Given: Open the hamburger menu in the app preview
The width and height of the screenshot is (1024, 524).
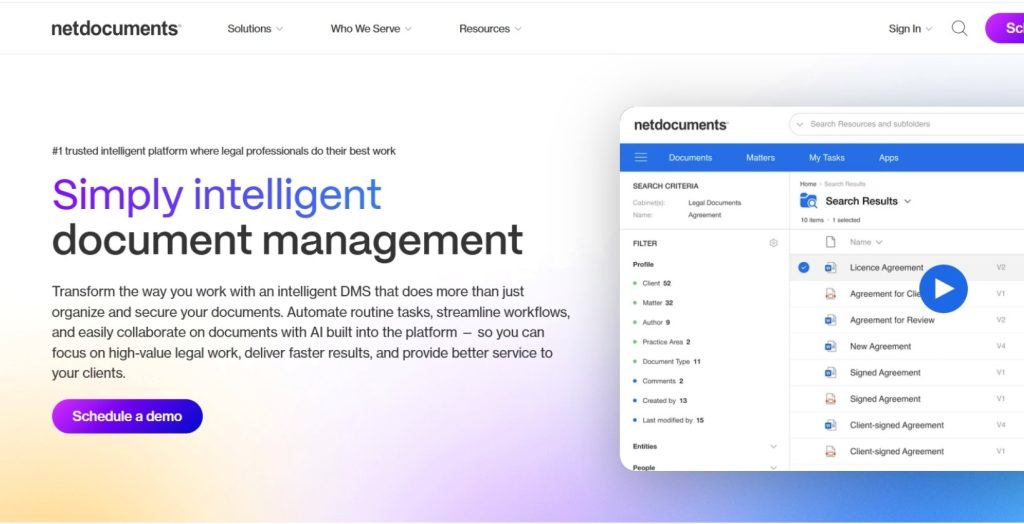Looking at the screenshot, I should pos(641,158).
